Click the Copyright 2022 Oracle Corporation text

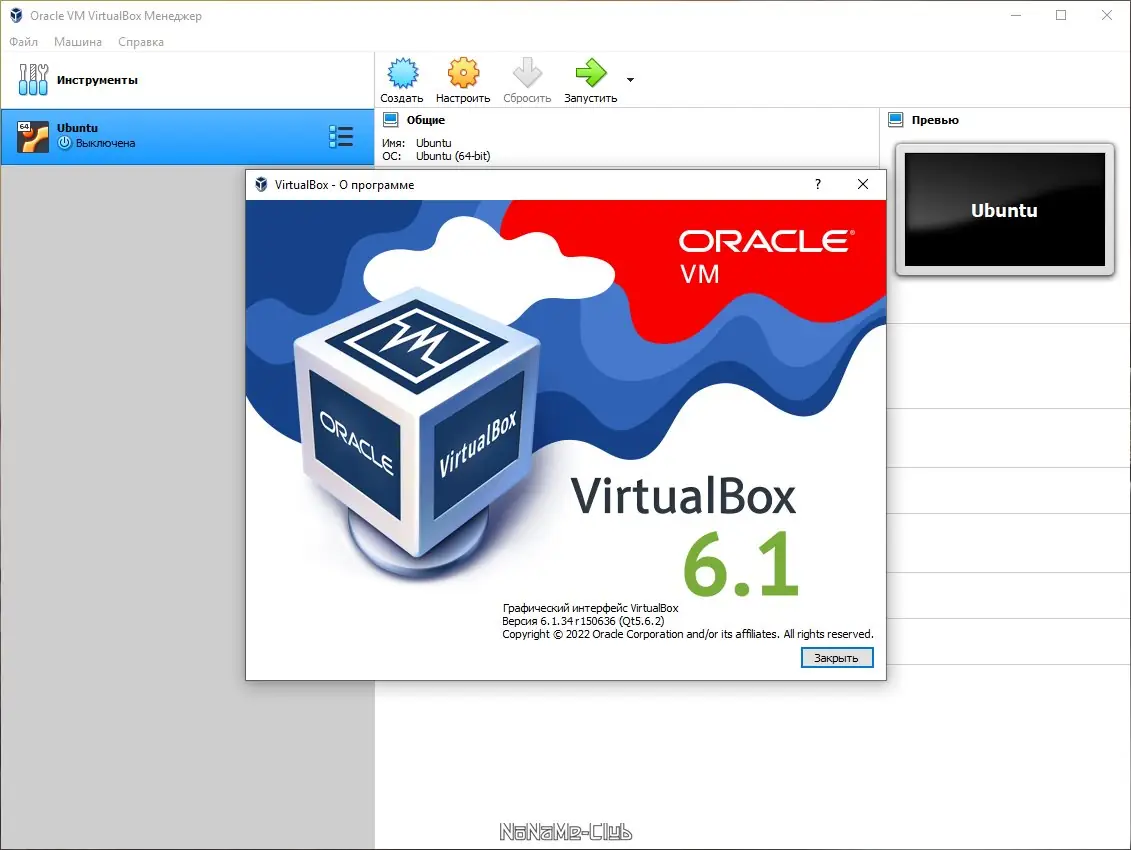click(687, 634)
